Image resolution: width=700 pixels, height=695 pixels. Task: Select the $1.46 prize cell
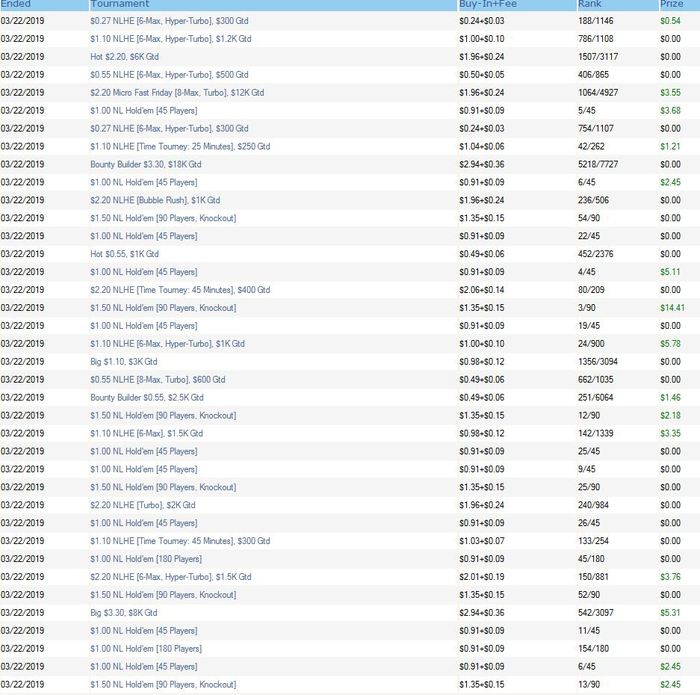[x=671, y=397]
